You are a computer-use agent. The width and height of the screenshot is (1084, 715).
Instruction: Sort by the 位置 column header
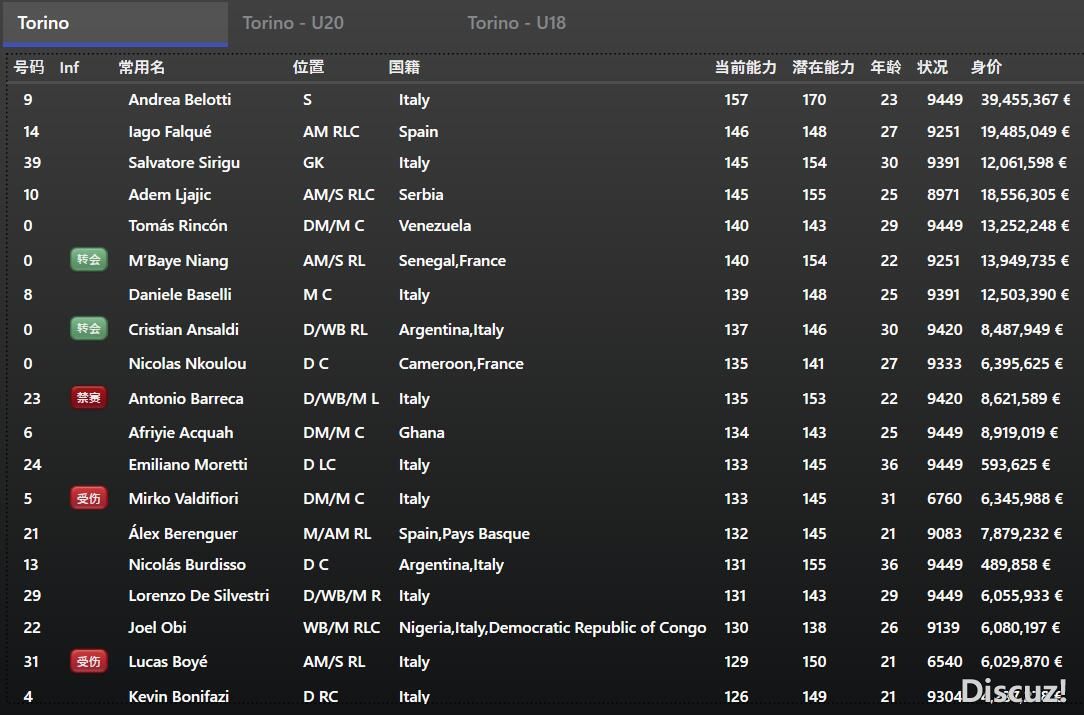pyautogui.click(x=308, y=67)
